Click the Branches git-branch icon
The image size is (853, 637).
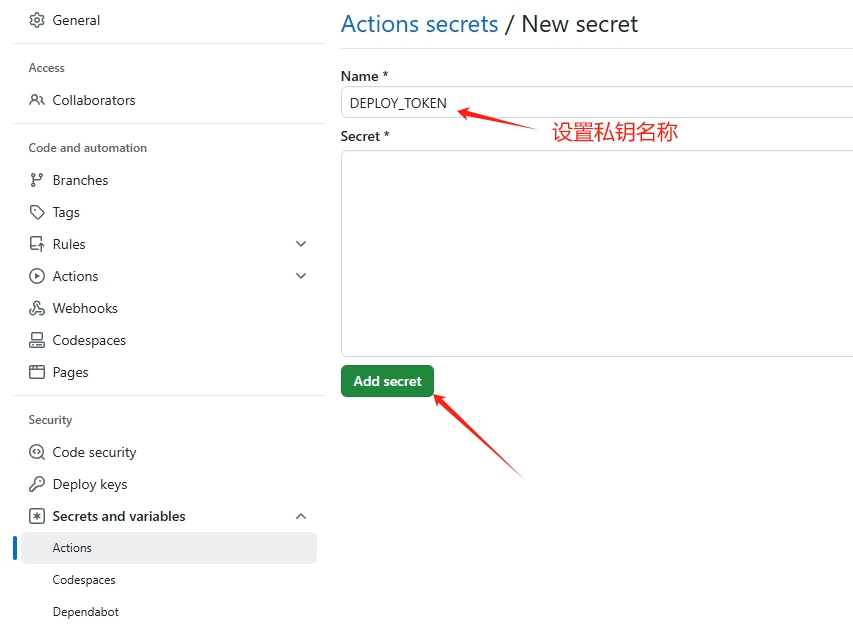tap(36, 180)
